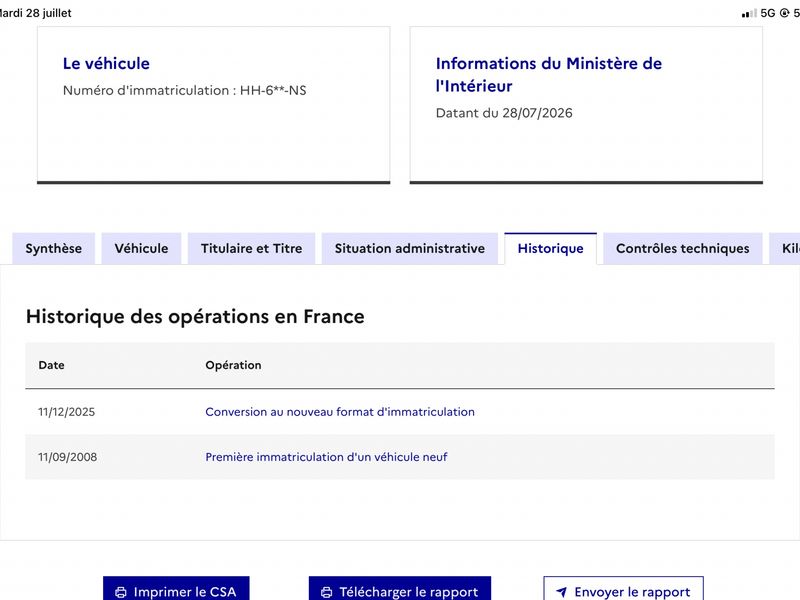This screenshot has height=600, width=800.
Task: Click the Opération column header
Action: click(x=233, y=365)
